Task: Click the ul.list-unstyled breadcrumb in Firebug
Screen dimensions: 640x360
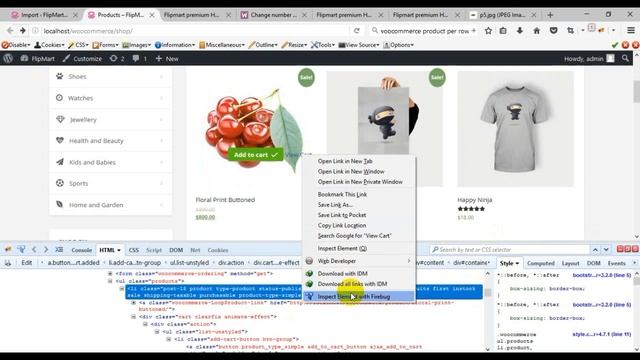Action: (x=189, y=262)
